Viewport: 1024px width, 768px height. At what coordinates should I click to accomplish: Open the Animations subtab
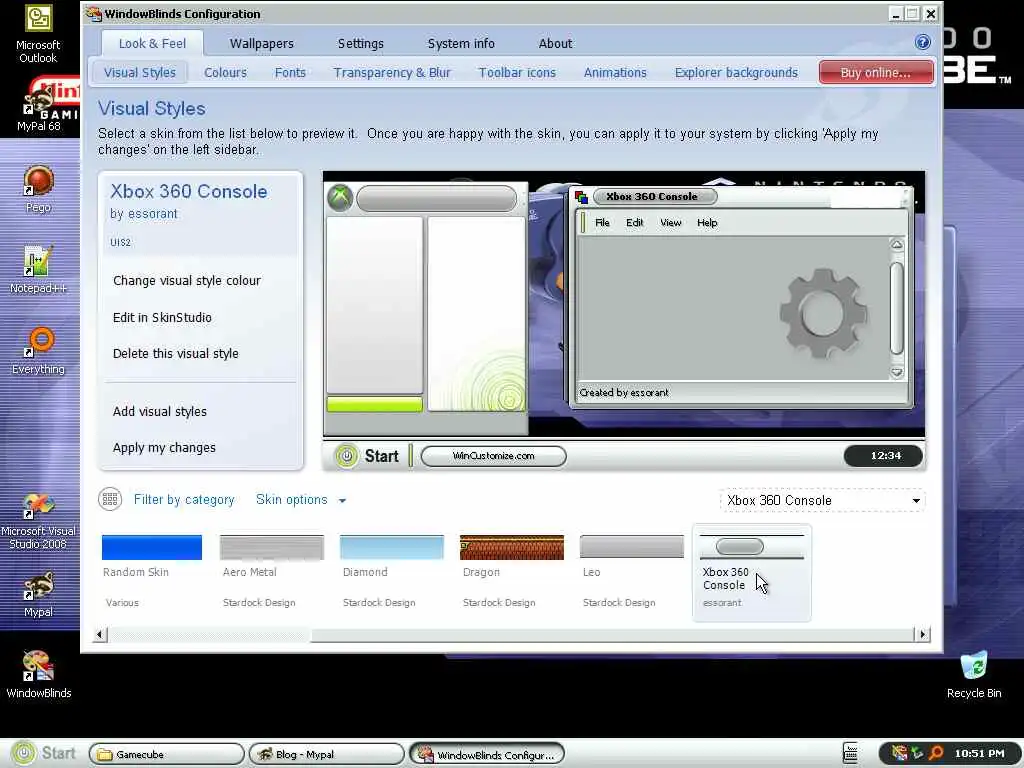tap(615, 72)
